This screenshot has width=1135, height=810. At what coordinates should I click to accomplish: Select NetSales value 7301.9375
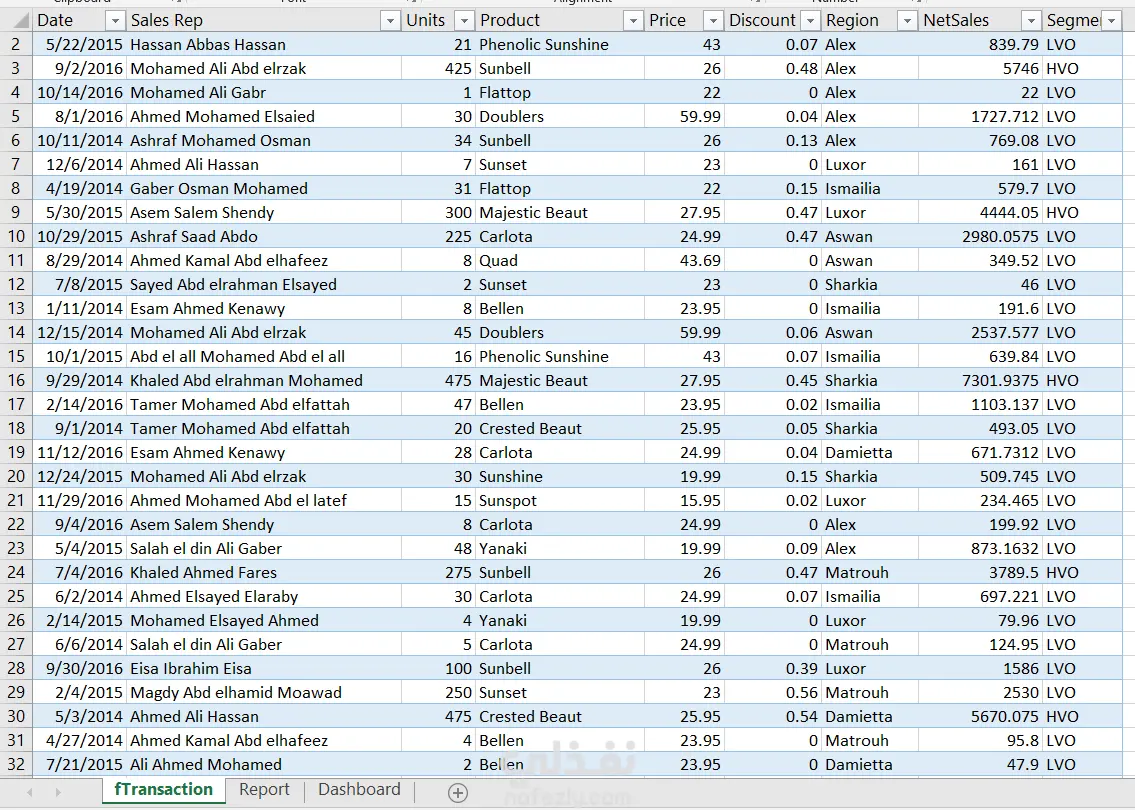point(980,380)
